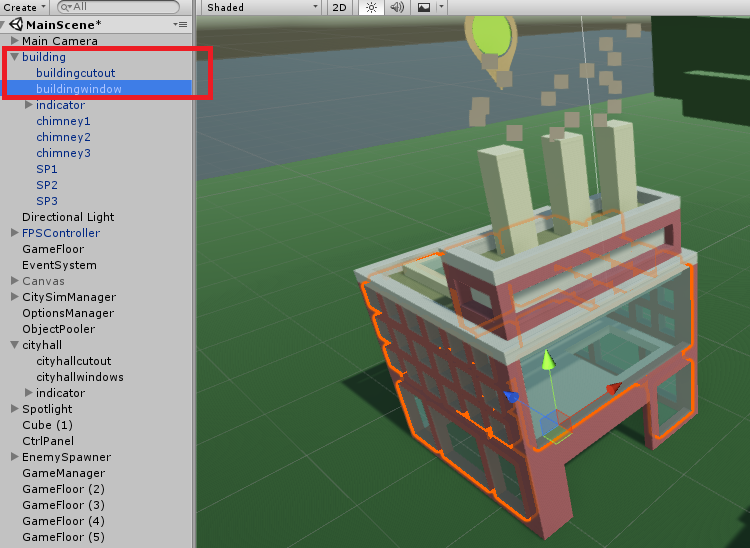Select ObjectPooler object
The height and width of the screenshot is (548, 750).
[x=58, y=329]
